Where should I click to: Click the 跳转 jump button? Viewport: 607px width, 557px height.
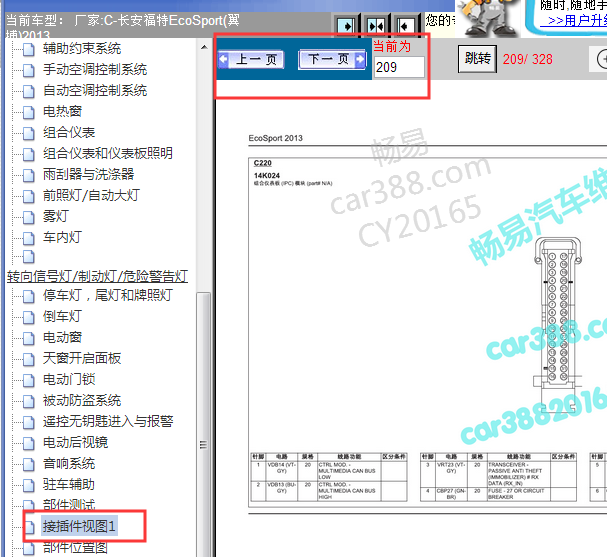pos(477,59)
